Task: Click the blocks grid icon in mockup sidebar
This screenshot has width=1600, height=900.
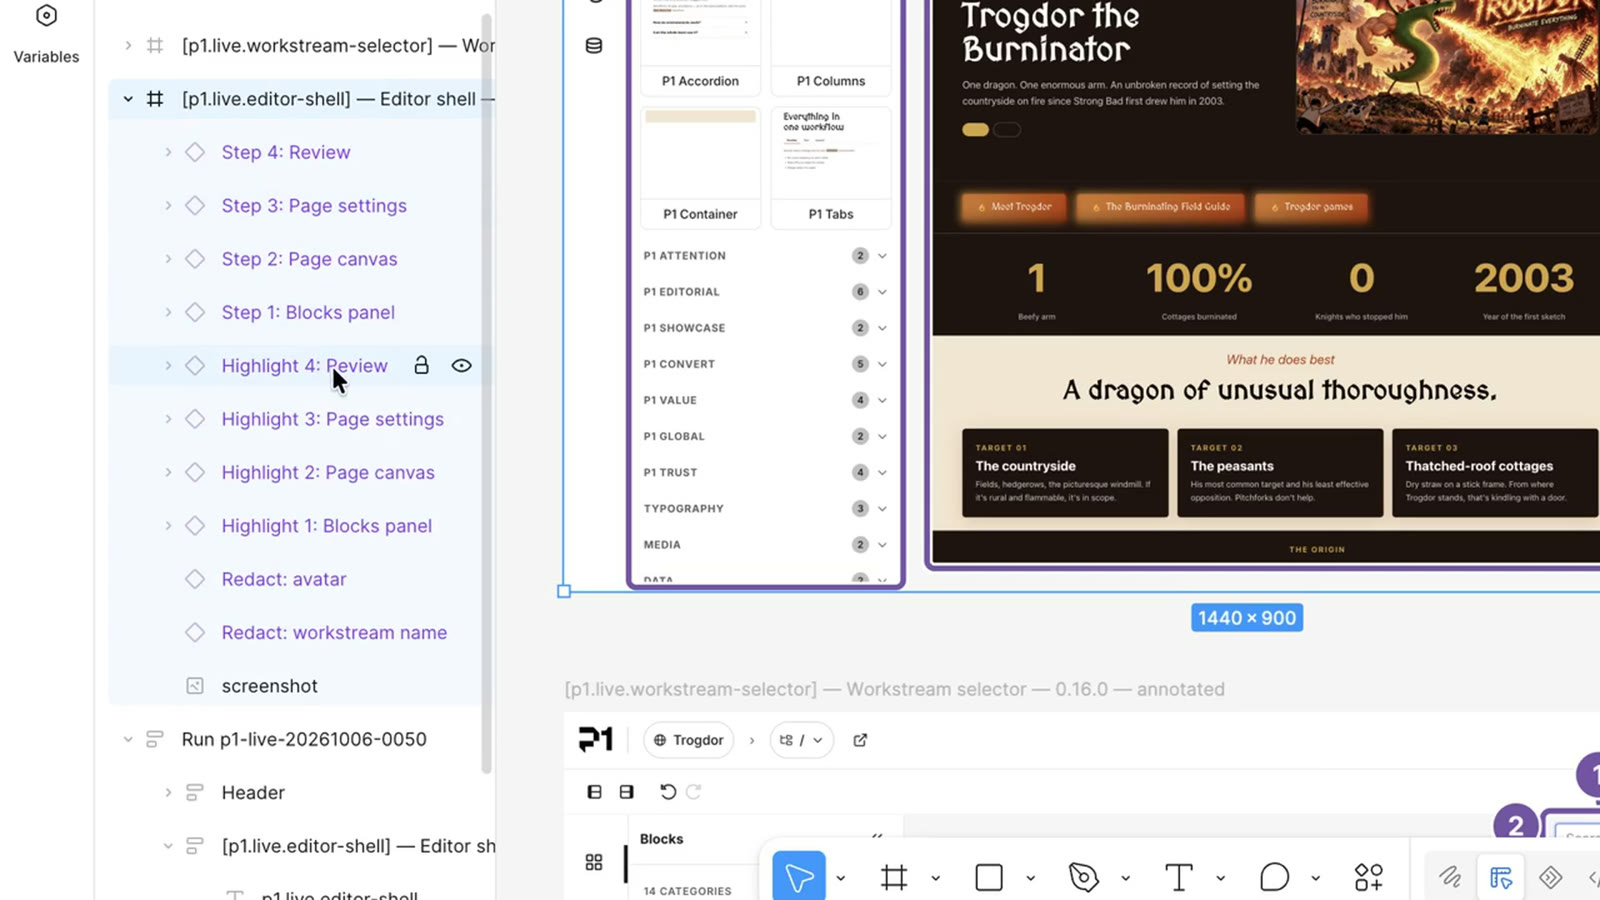Action: click(594, 862)
